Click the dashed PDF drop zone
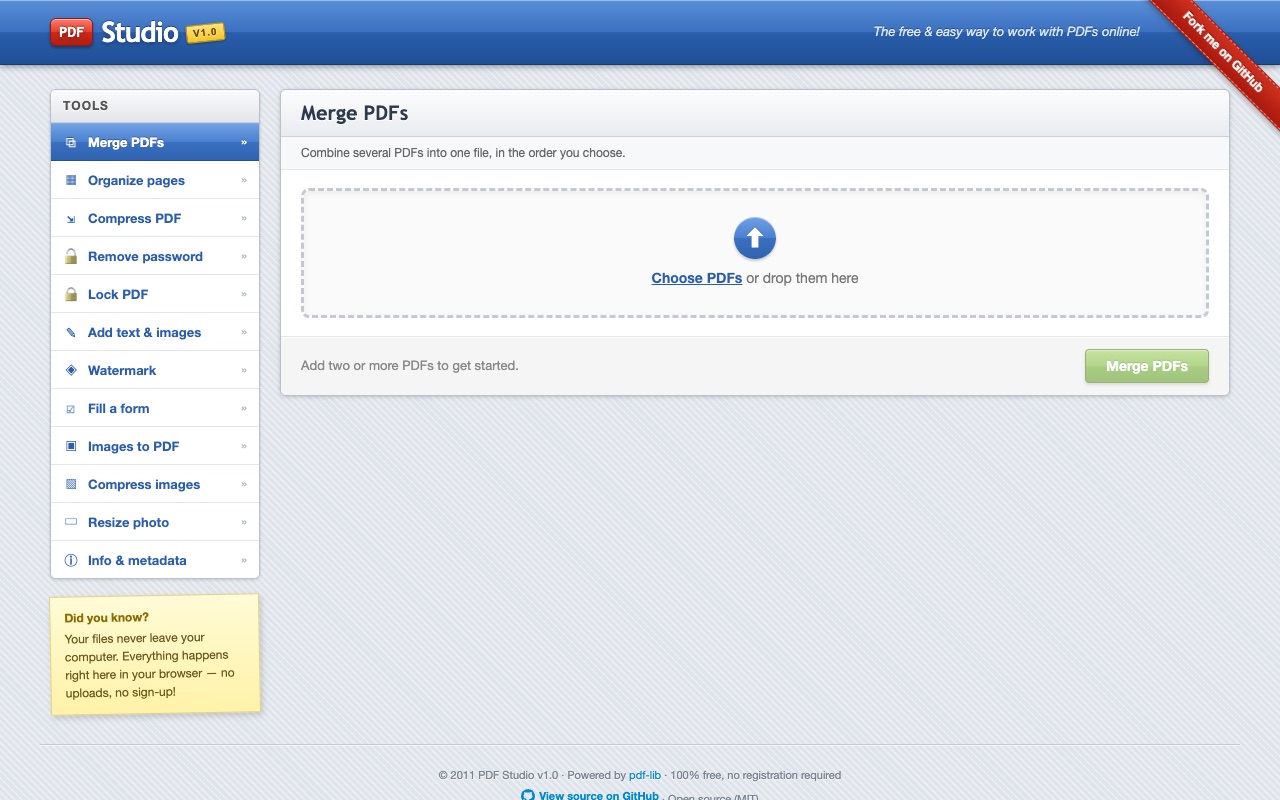 click(x=755, y=253)
